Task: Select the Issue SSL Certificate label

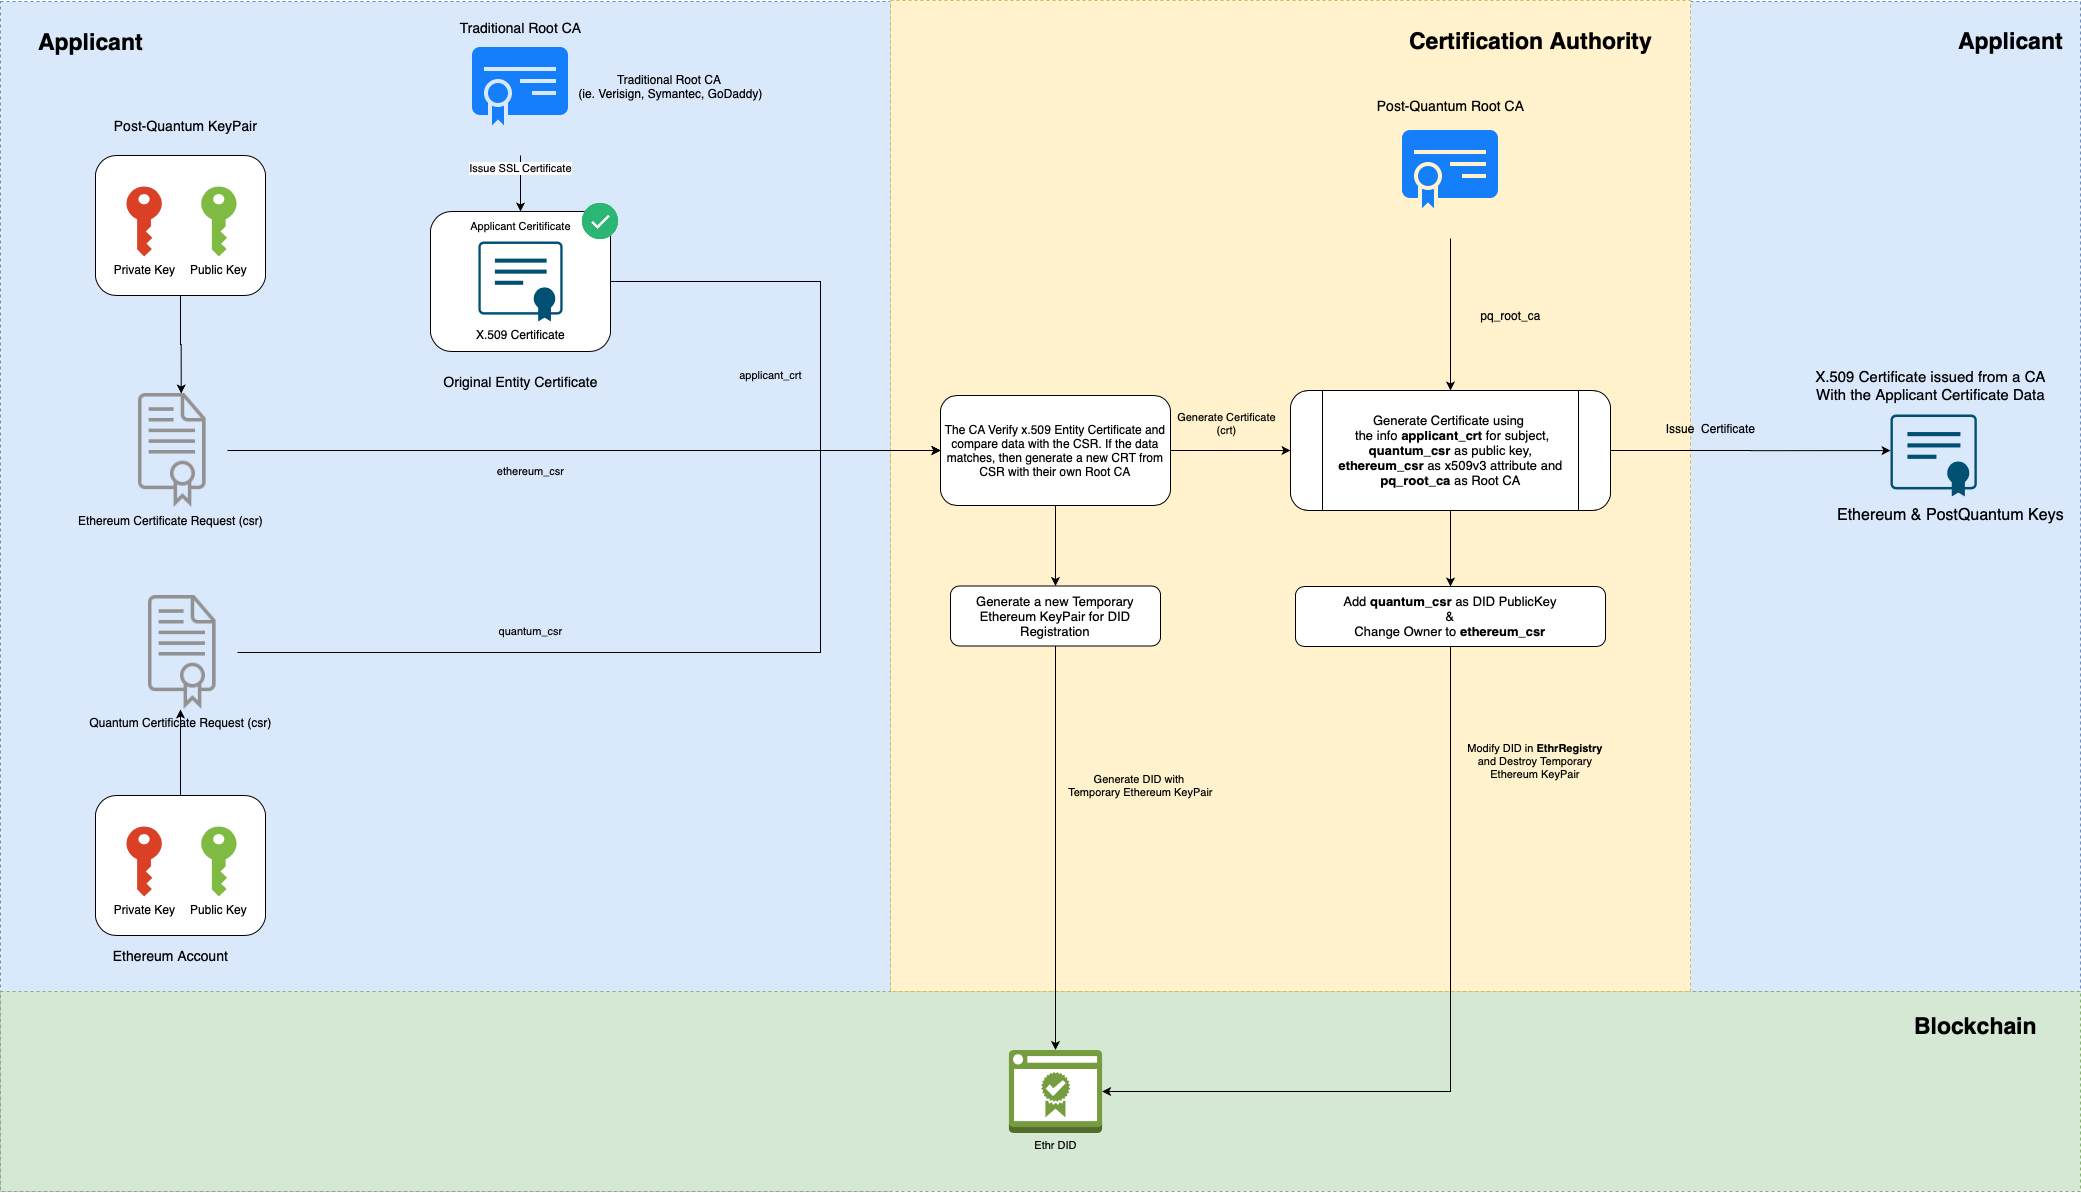Action: tap(520, 168)
